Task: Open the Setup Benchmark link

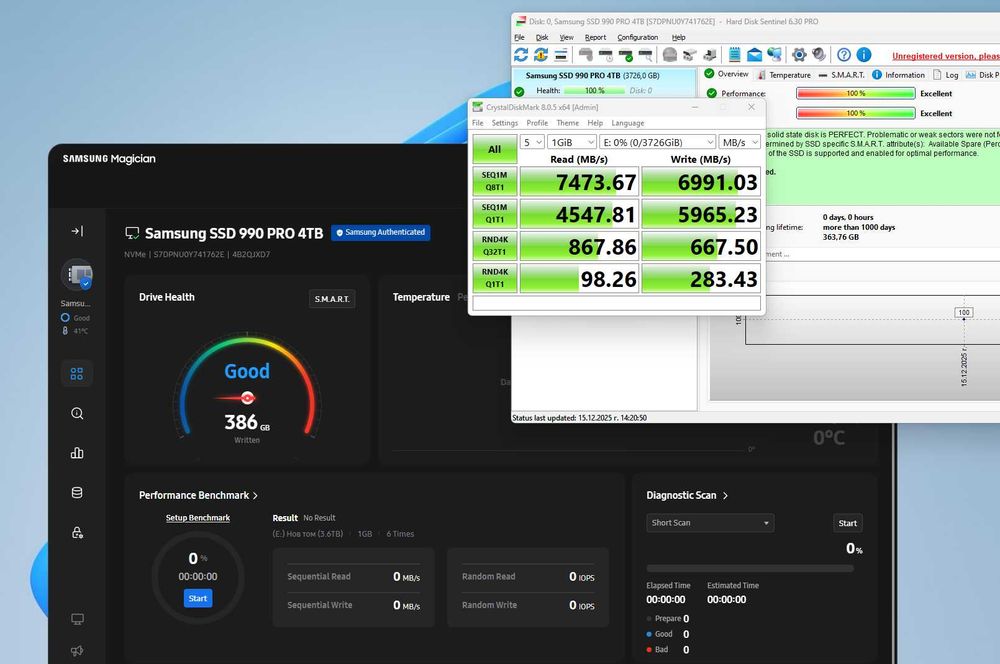Action: coord(198,518)
